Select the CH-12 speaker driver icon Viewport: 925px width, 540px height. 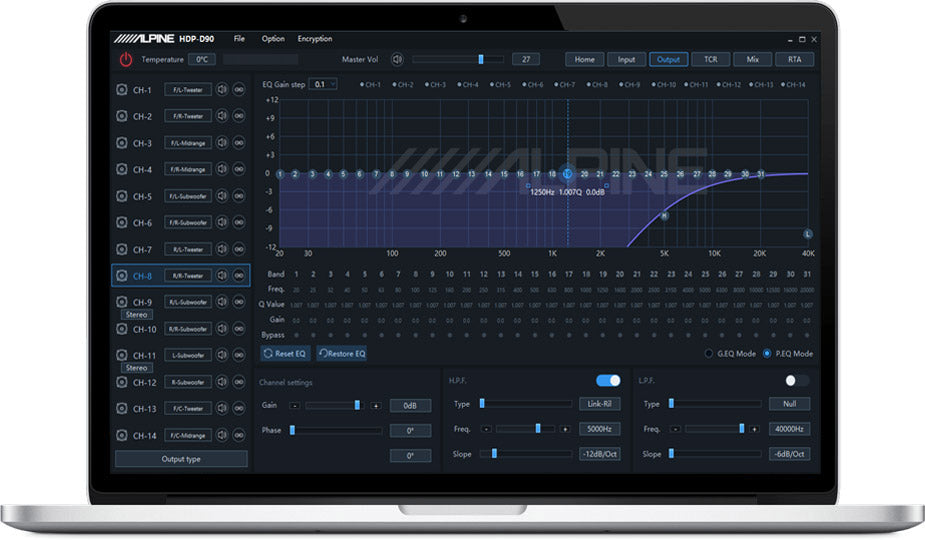[122, 382]
